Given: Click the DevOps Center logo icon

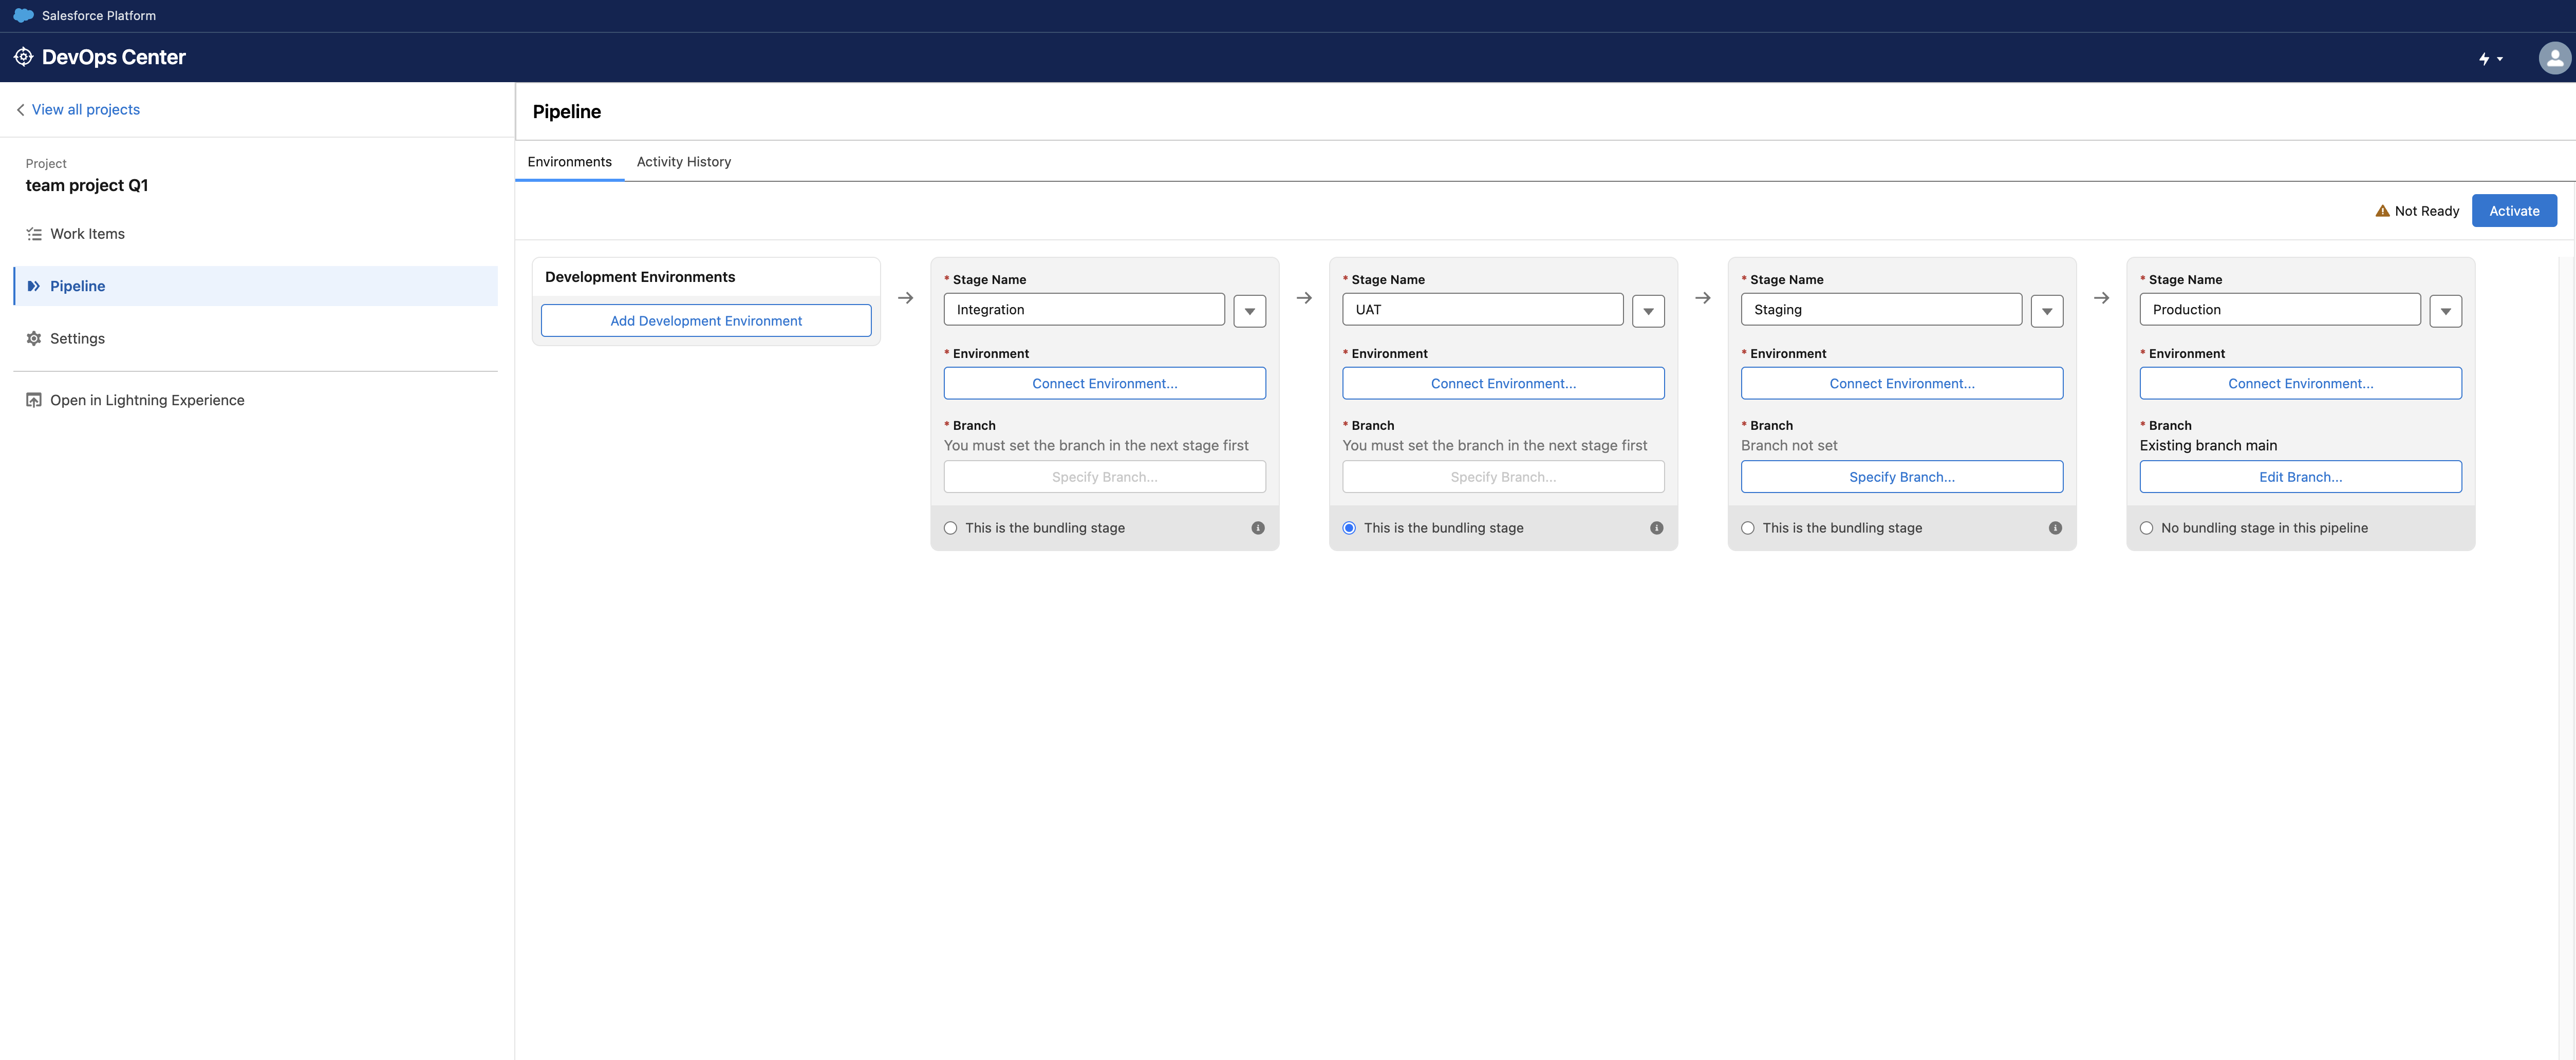Looking at the screenshot, I should [23, 57].
